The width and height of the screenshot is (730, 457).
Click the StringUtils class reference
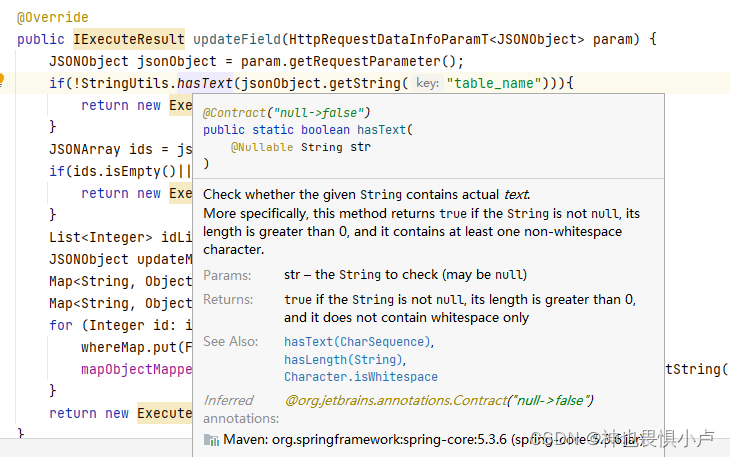tap(124, 83)
